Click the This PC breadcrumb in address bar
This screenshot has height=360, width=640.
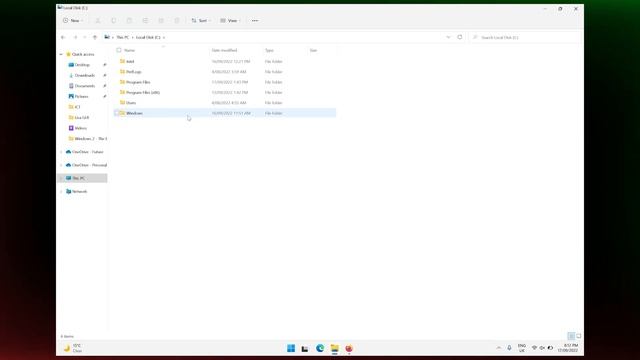pos(123,37)
